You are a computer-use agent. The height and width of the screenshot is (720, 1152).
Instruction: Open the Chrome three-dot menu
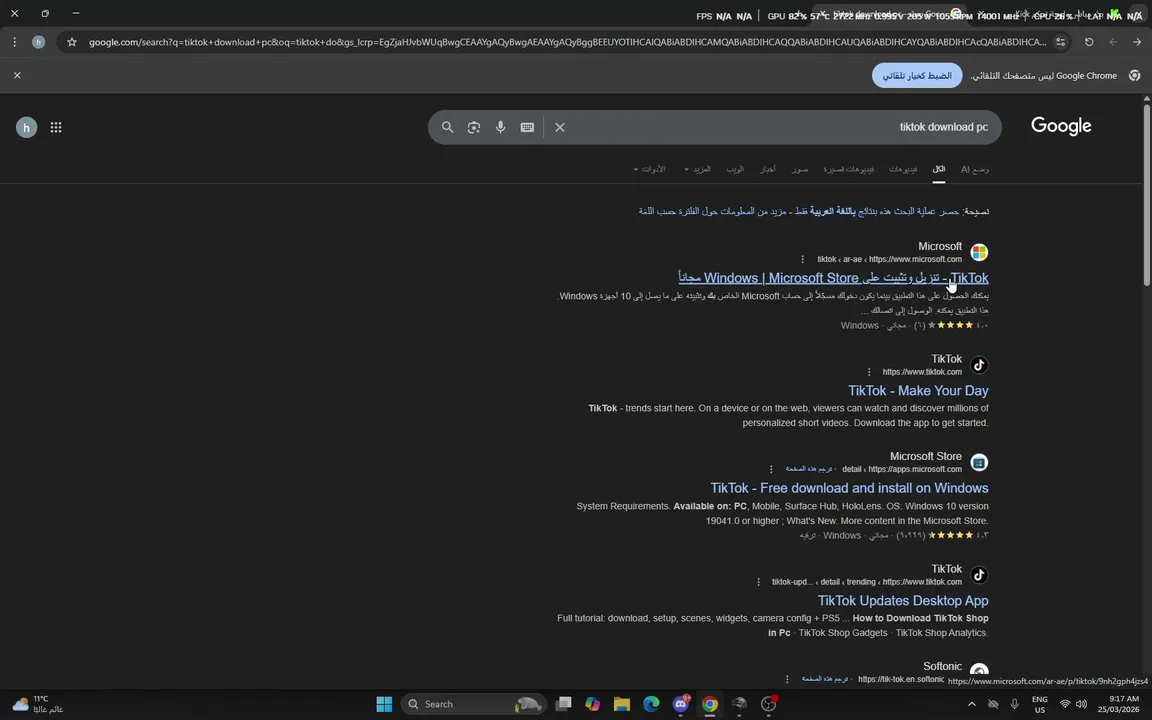pos(14,43)
